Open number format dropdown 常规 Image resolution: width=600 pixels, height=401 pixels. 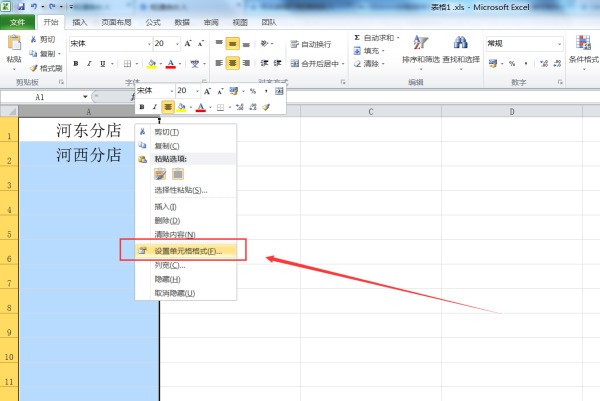click(x=559, y=44)
